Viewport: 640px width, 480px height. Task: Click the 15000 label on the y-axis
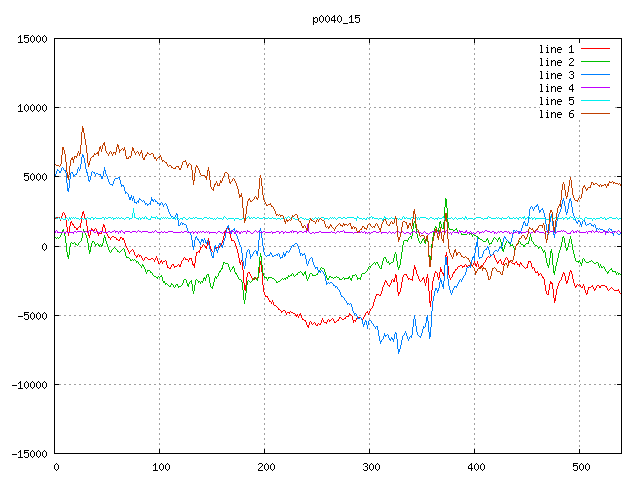32,39
